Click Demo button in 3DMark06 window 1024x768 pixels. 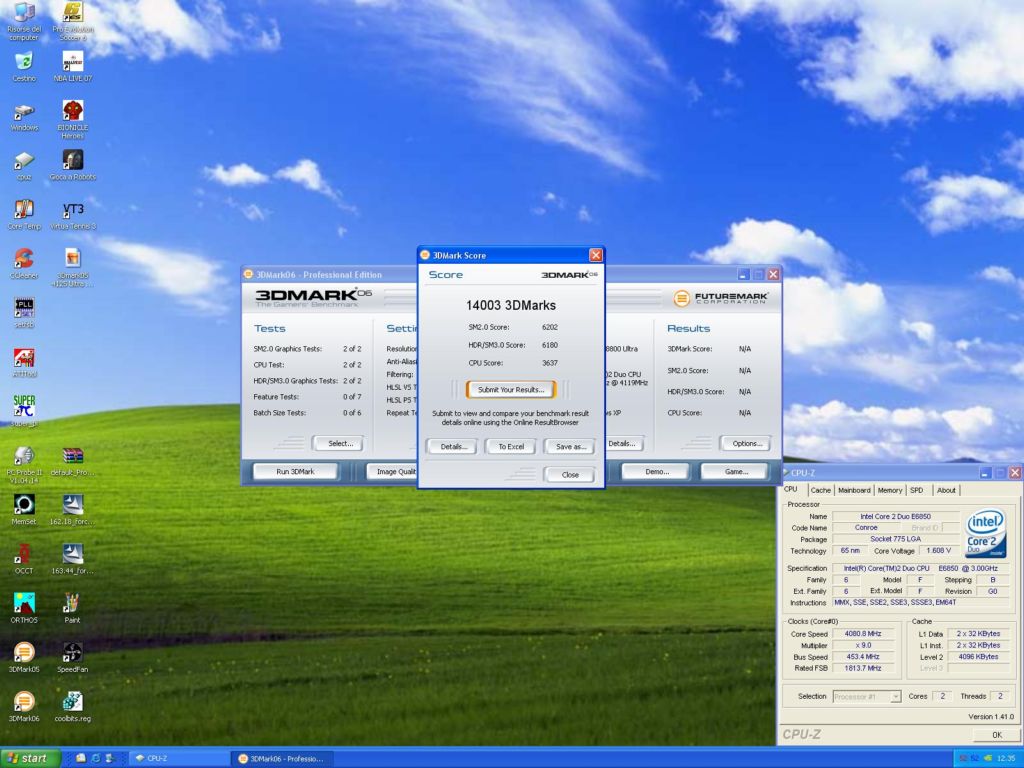[656, 472]
